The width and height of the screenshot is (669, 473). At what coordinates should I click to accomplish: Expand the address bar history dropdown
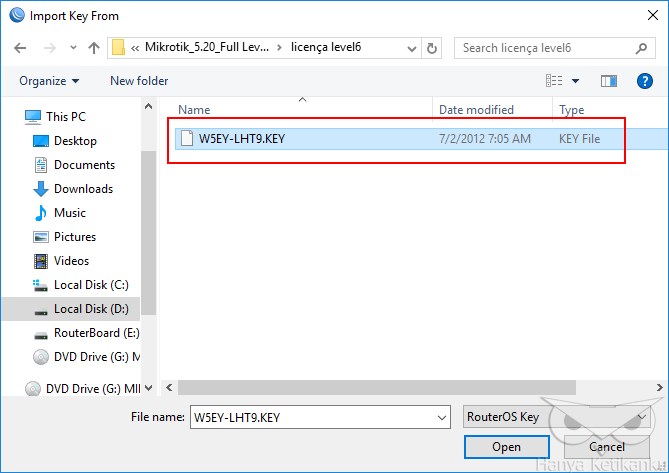412,49
